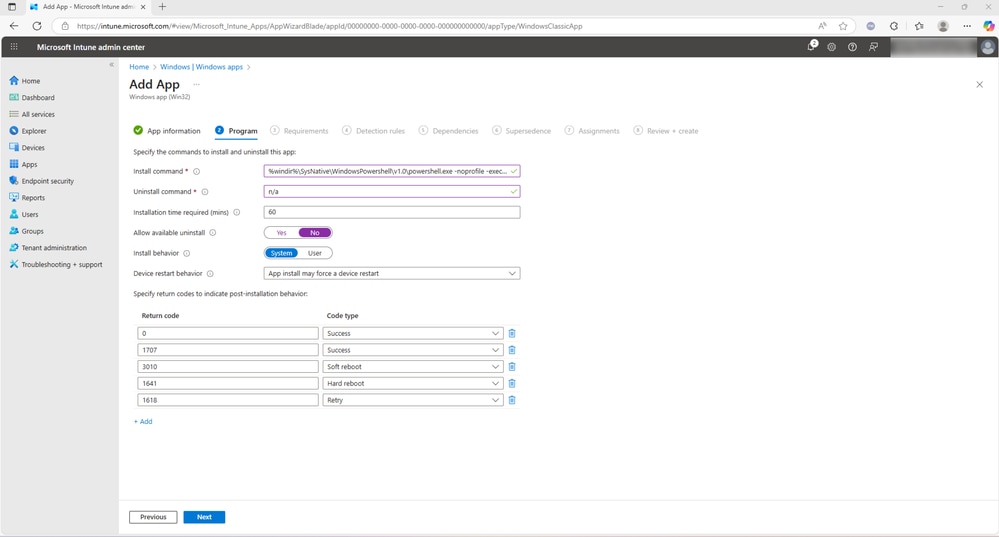
Task: Show info for Allow available uninstall
Action: (213, 233)
